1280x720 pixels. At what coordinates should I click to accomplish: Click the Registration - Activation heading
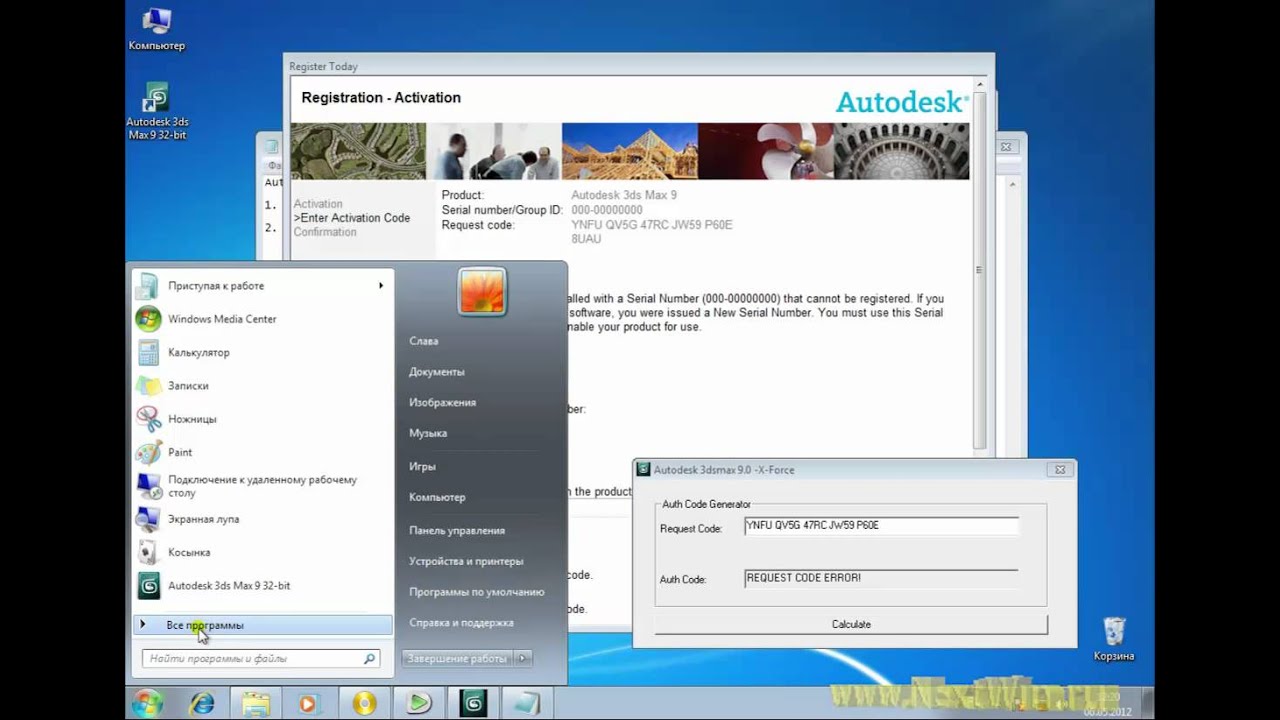coord(381,98)
